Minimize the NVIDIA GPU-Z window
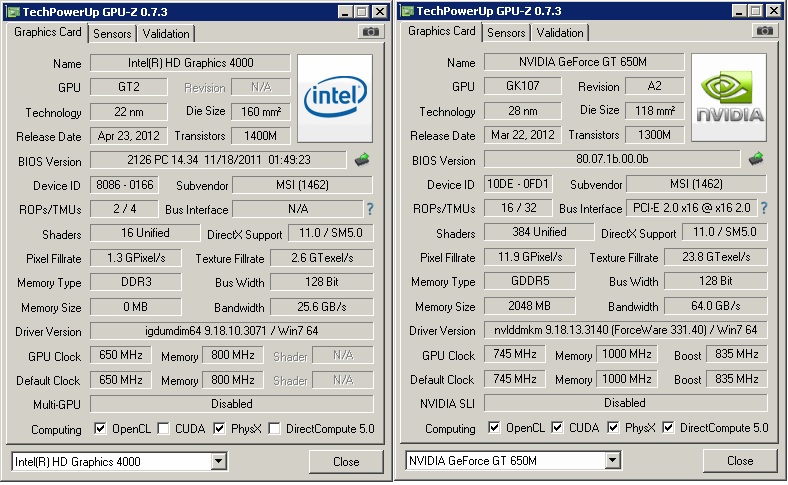788x485 pixels. click(x=739, y=11)
